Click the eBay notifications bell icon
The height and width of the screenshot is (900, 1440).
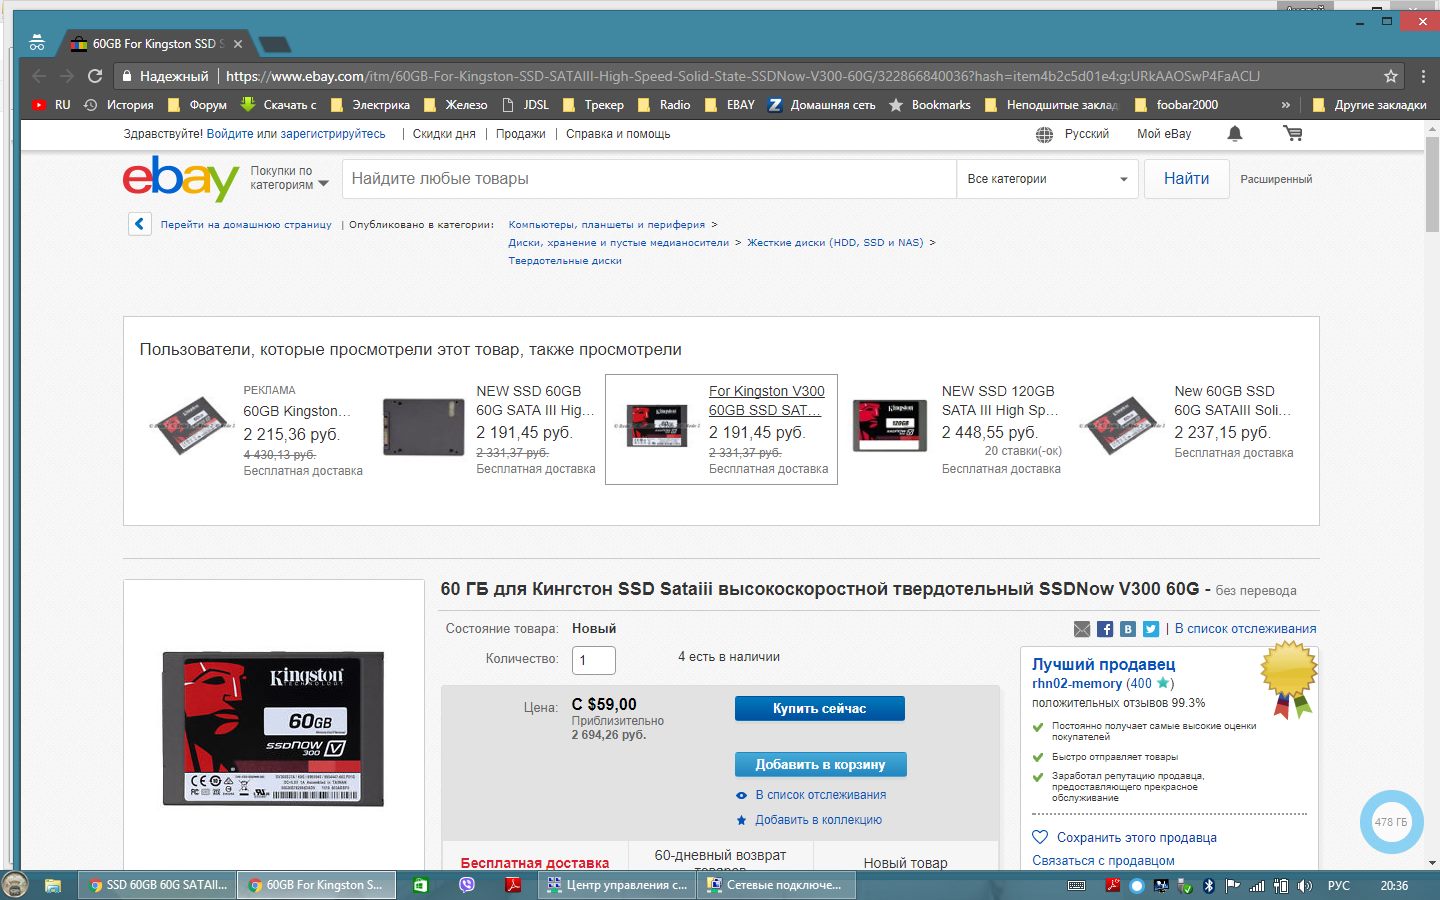1235,134
